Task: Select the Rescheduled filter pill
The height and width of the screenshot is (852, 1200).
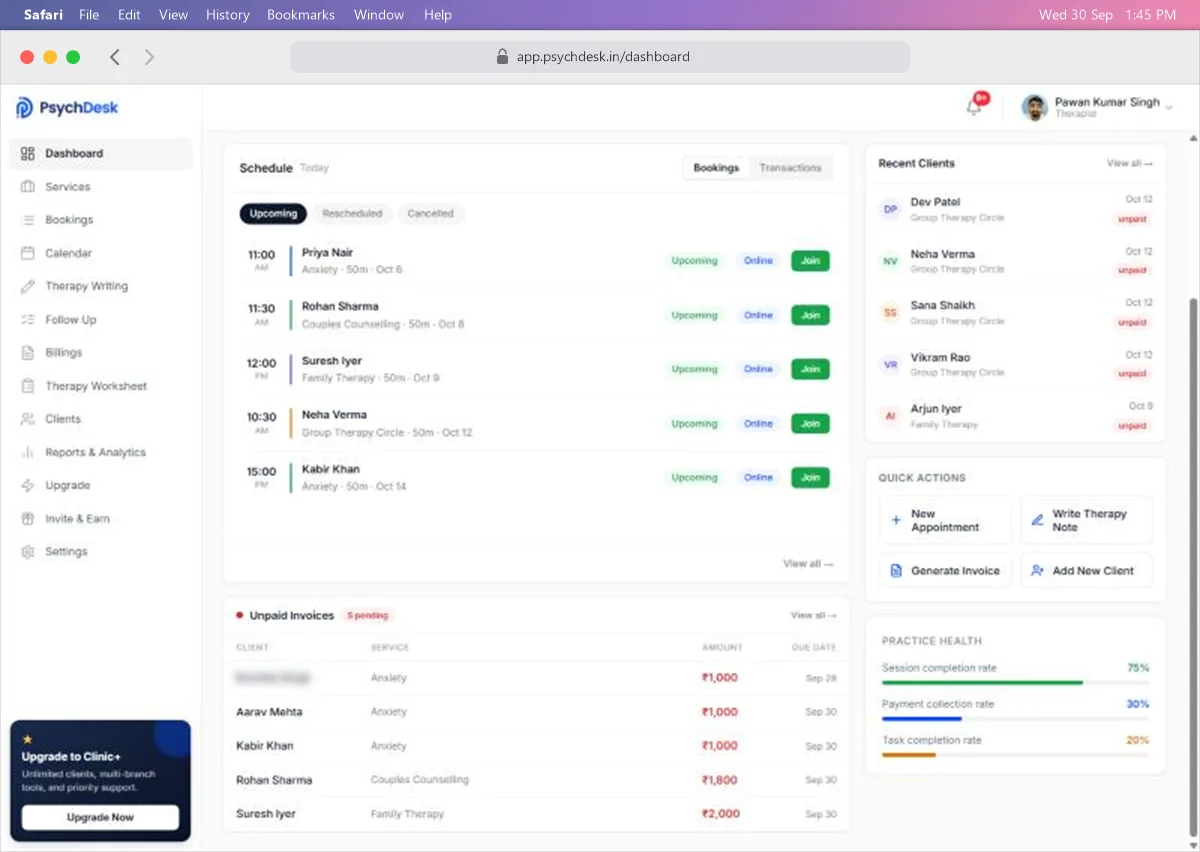Action: tap(352, 213)
